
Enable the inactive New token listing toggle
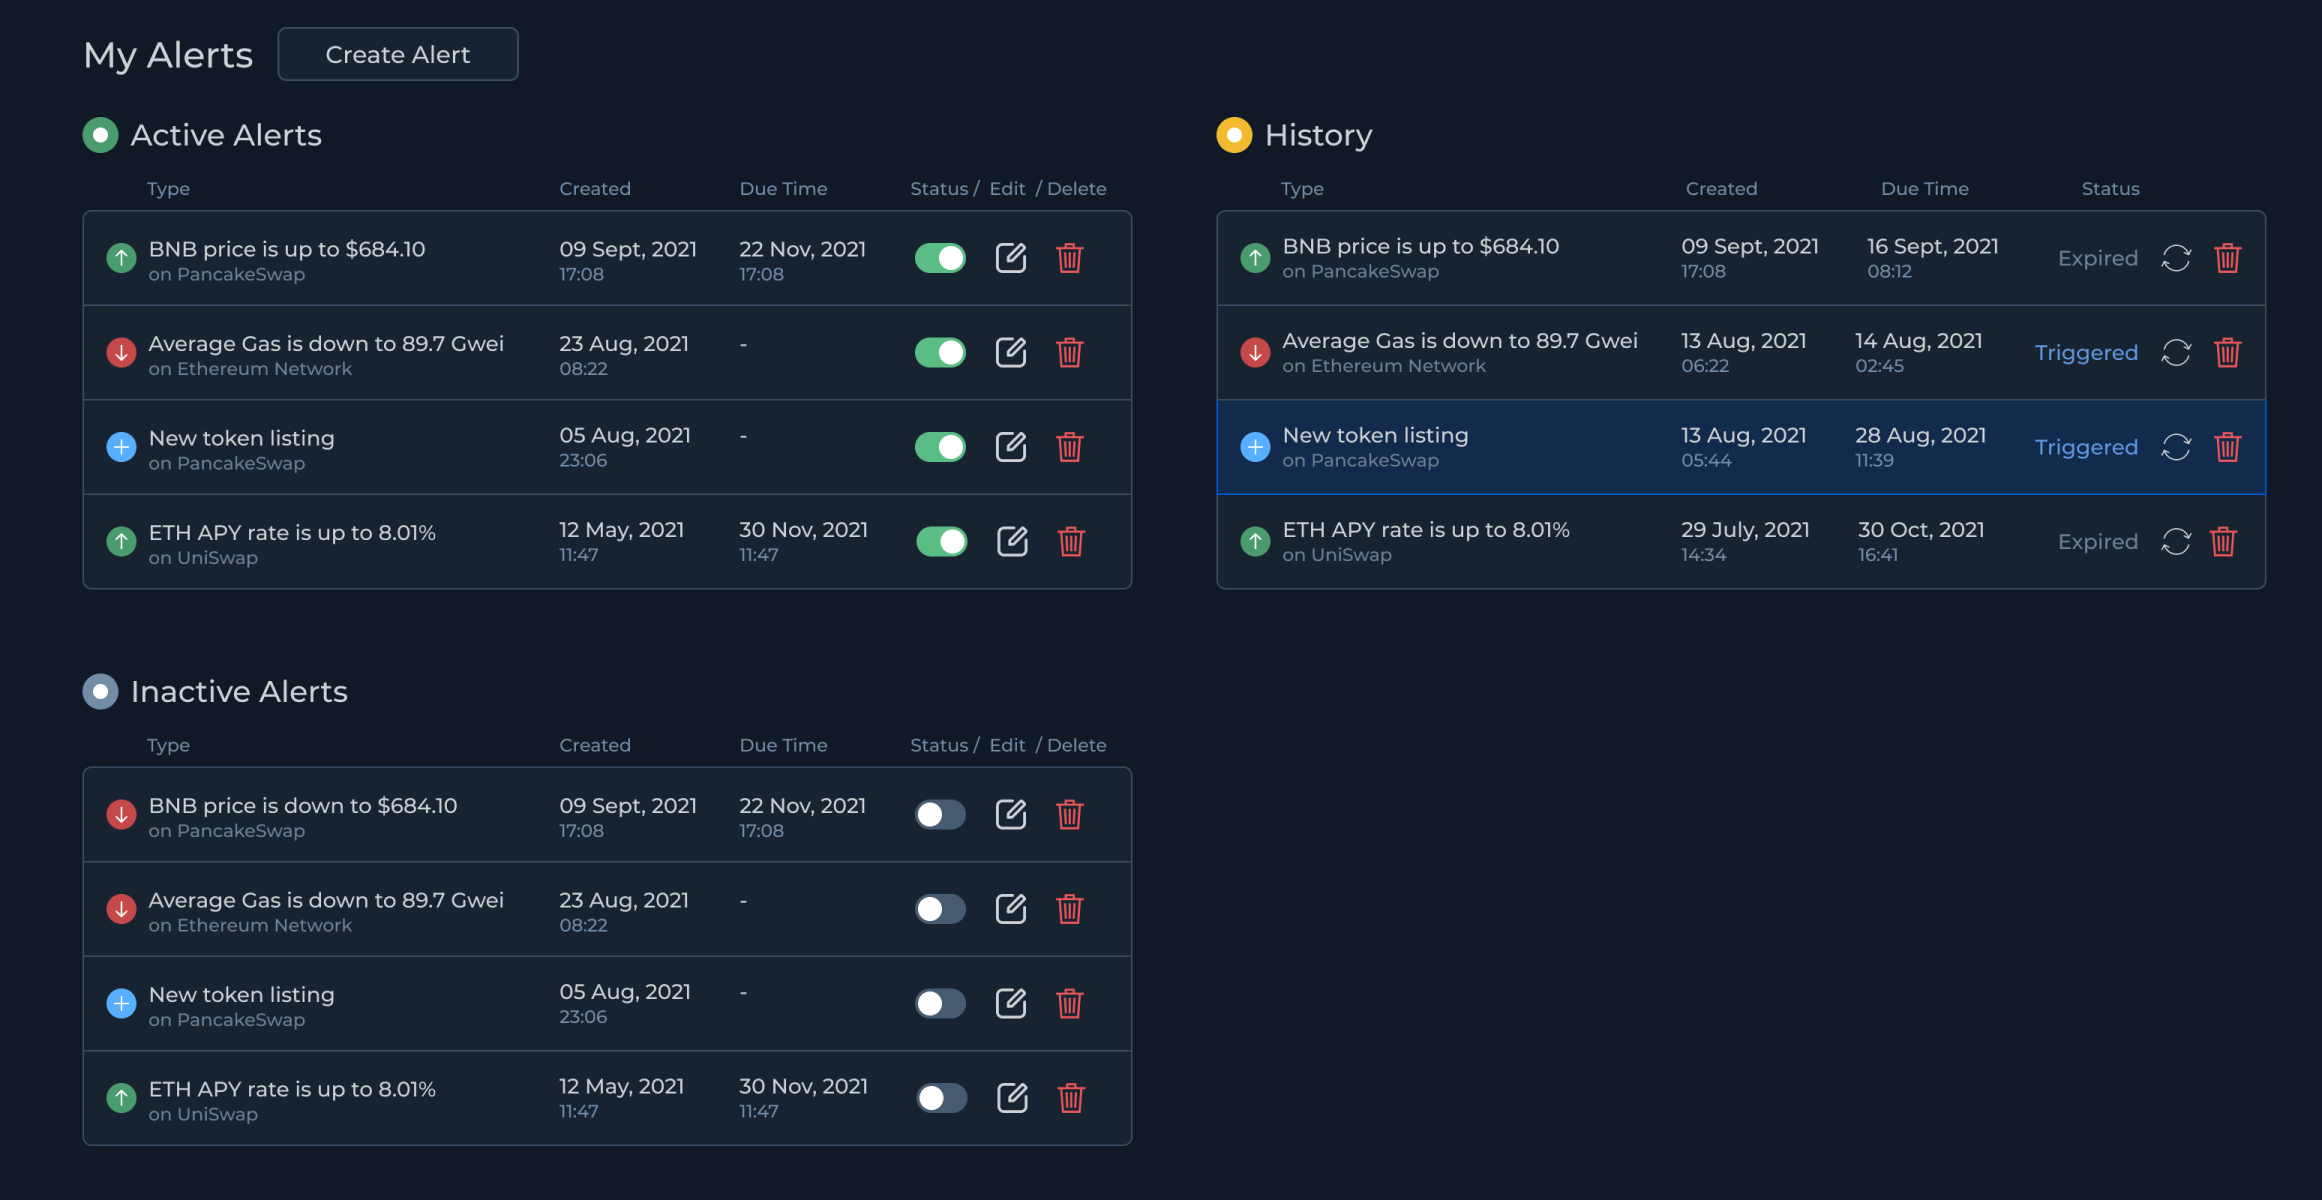point(940,1003)
